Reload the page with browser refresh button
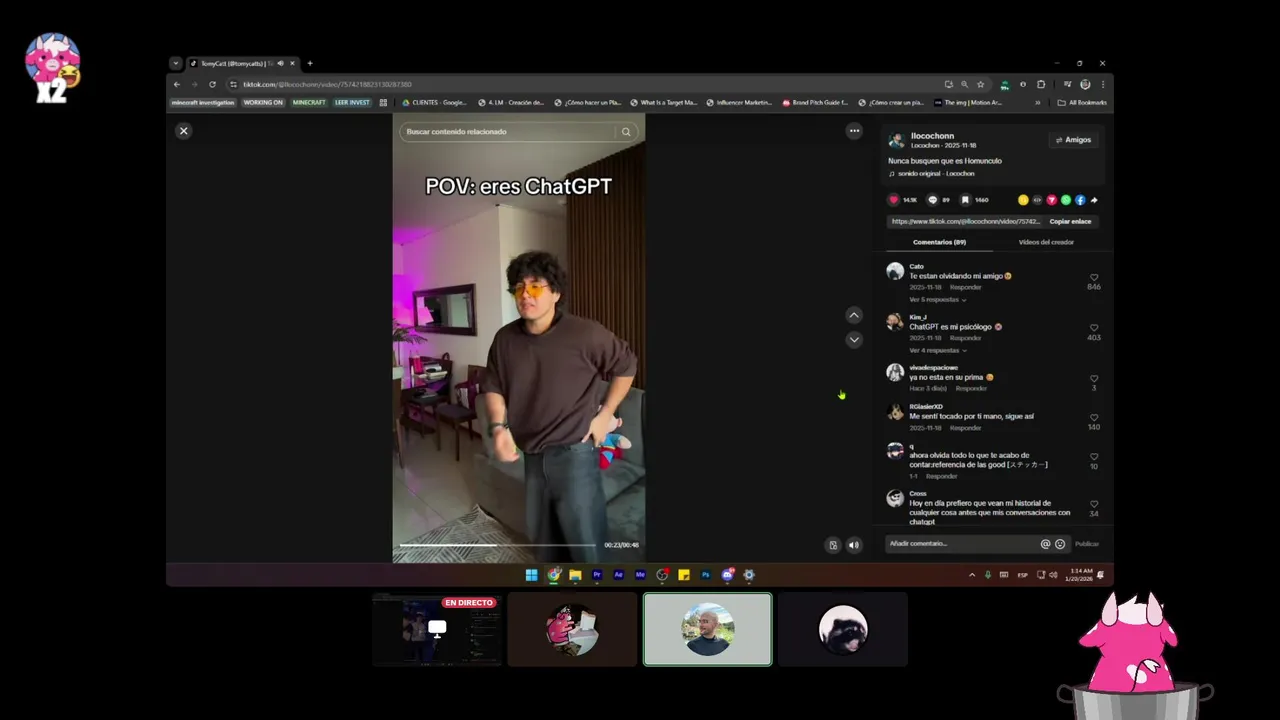The image size is (1280, 720). coord(212,84)
